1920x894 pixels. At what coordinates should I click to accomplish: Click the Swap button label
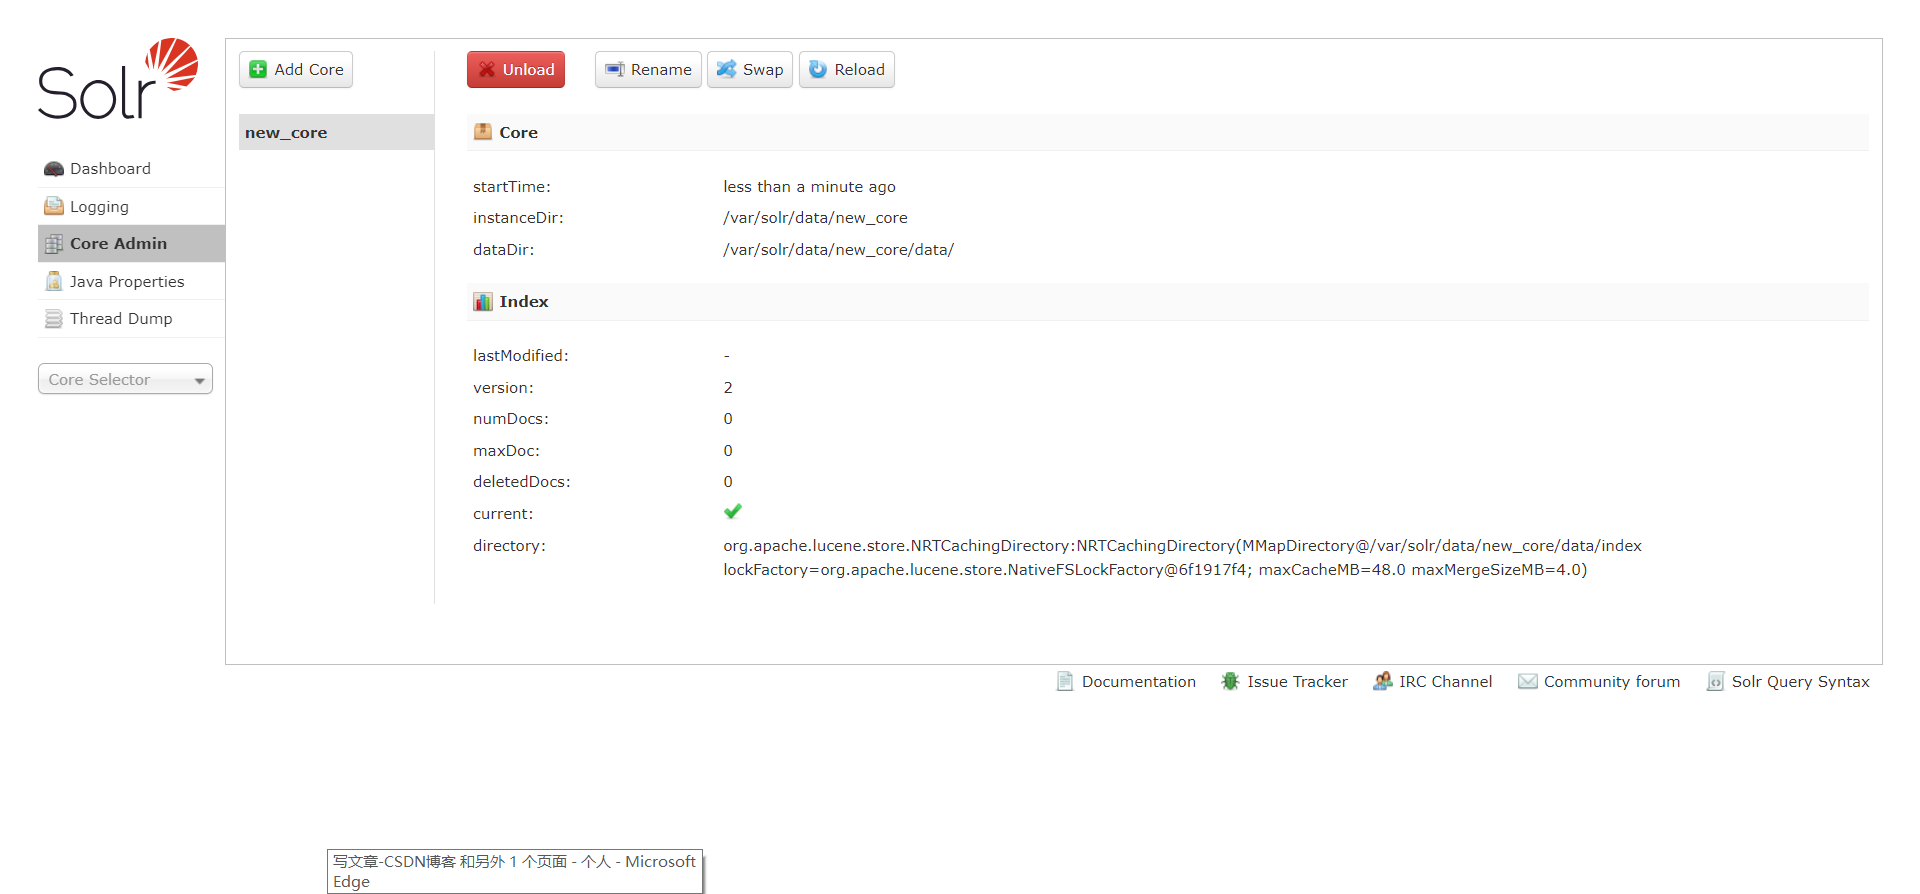tap(763, 69)
